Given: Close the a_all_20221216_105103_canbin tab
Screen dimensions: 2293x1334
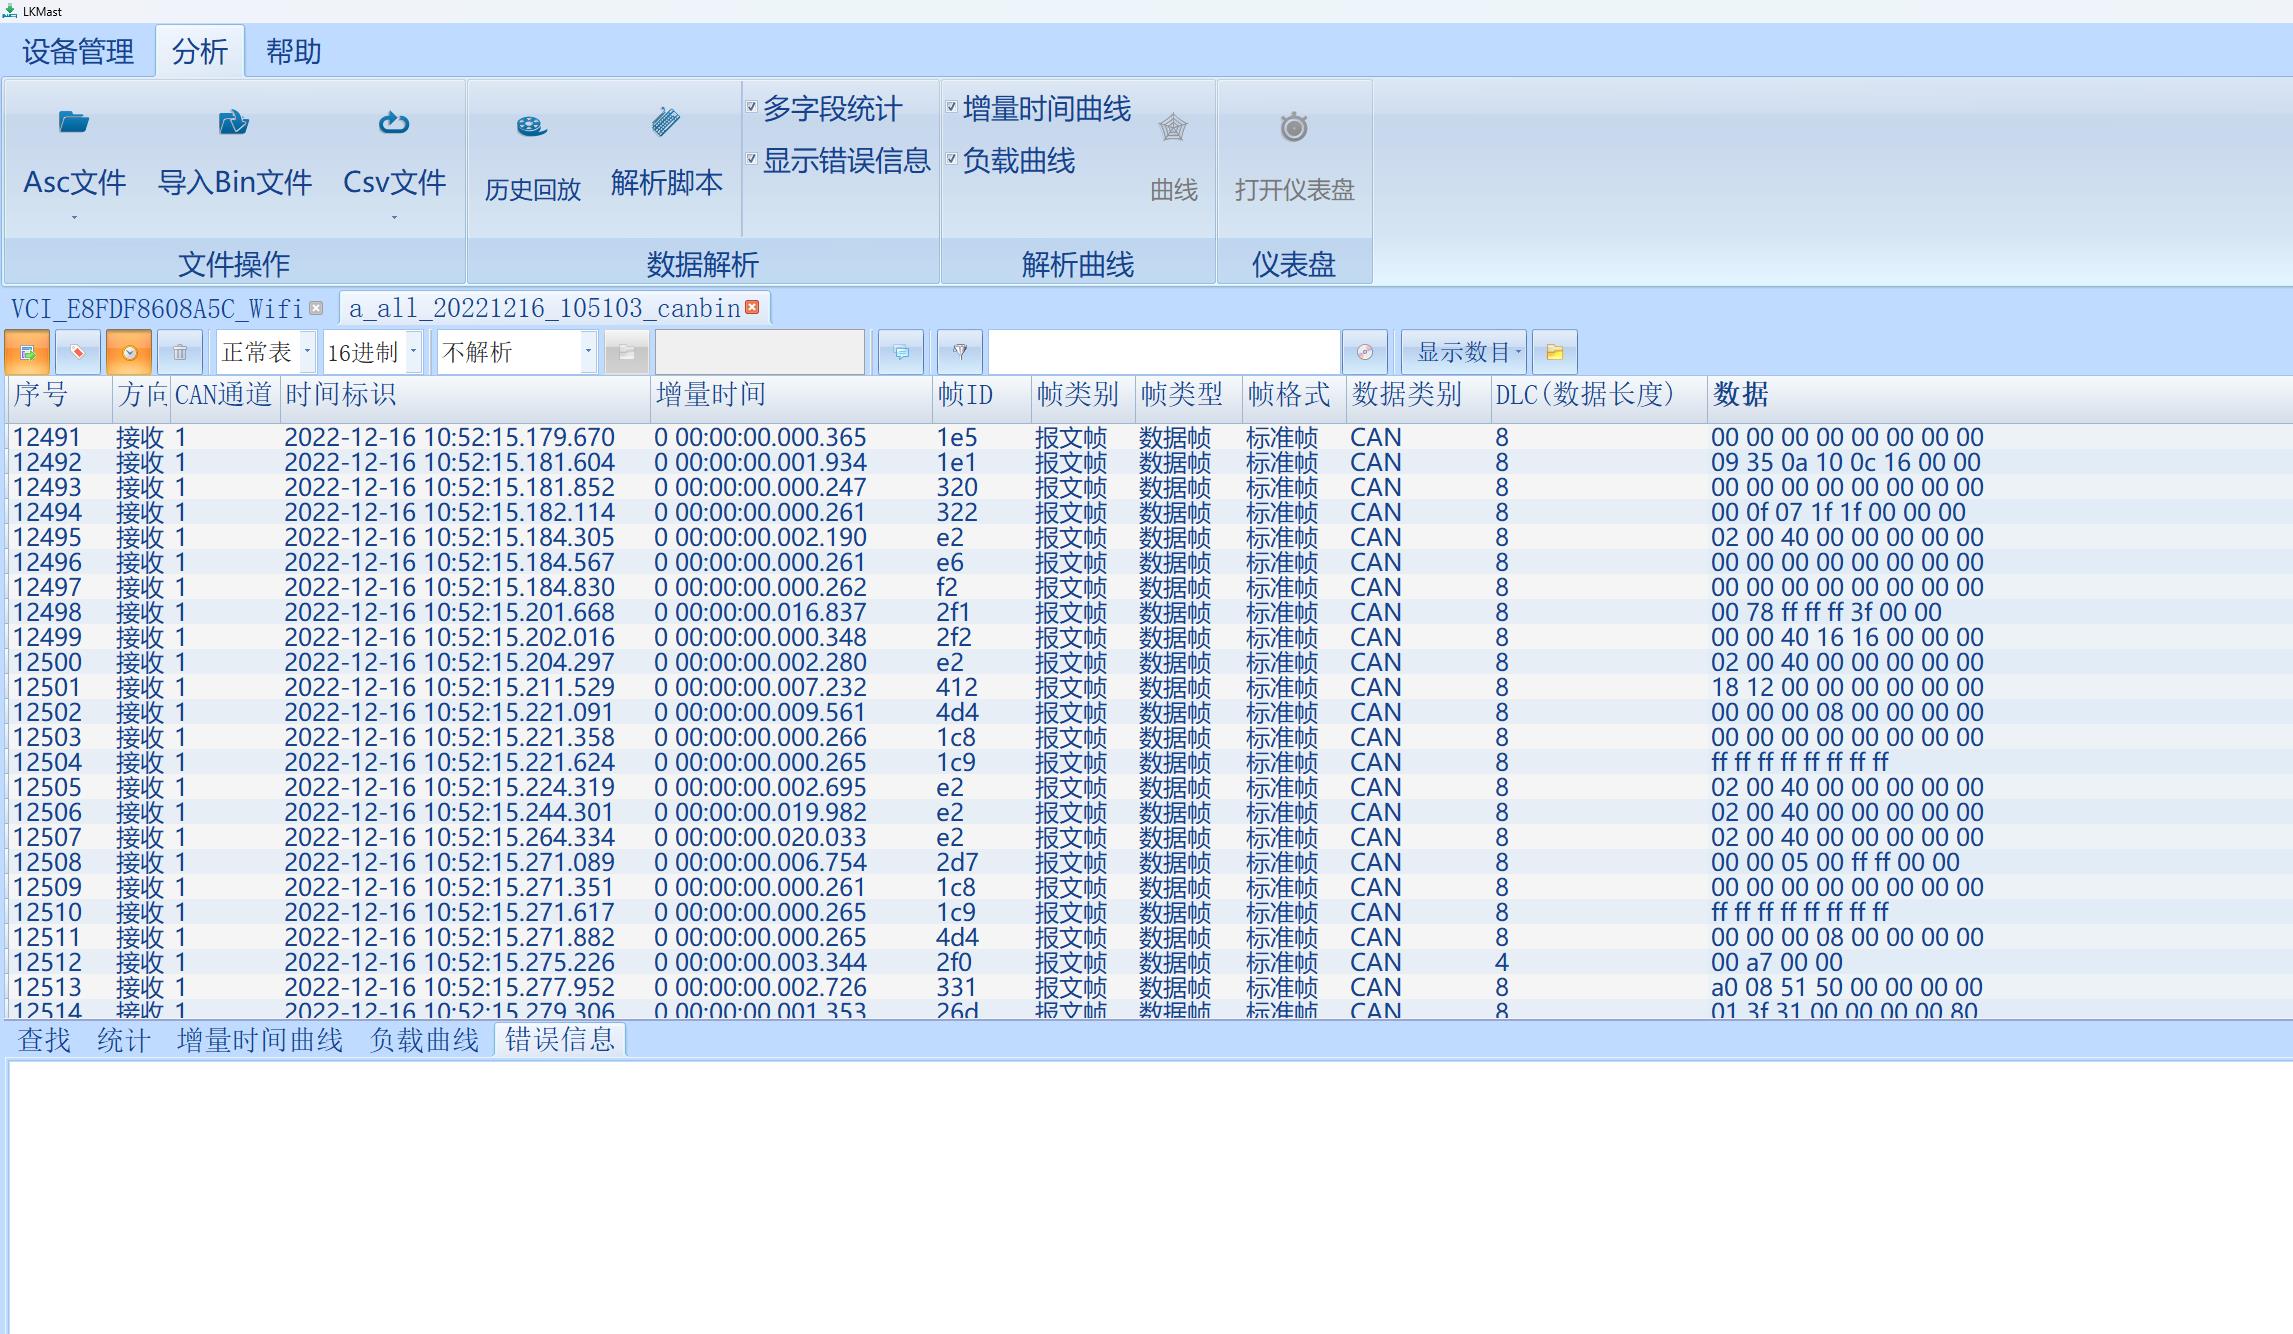Looking at the screenshot, I should tap(752, 307).
